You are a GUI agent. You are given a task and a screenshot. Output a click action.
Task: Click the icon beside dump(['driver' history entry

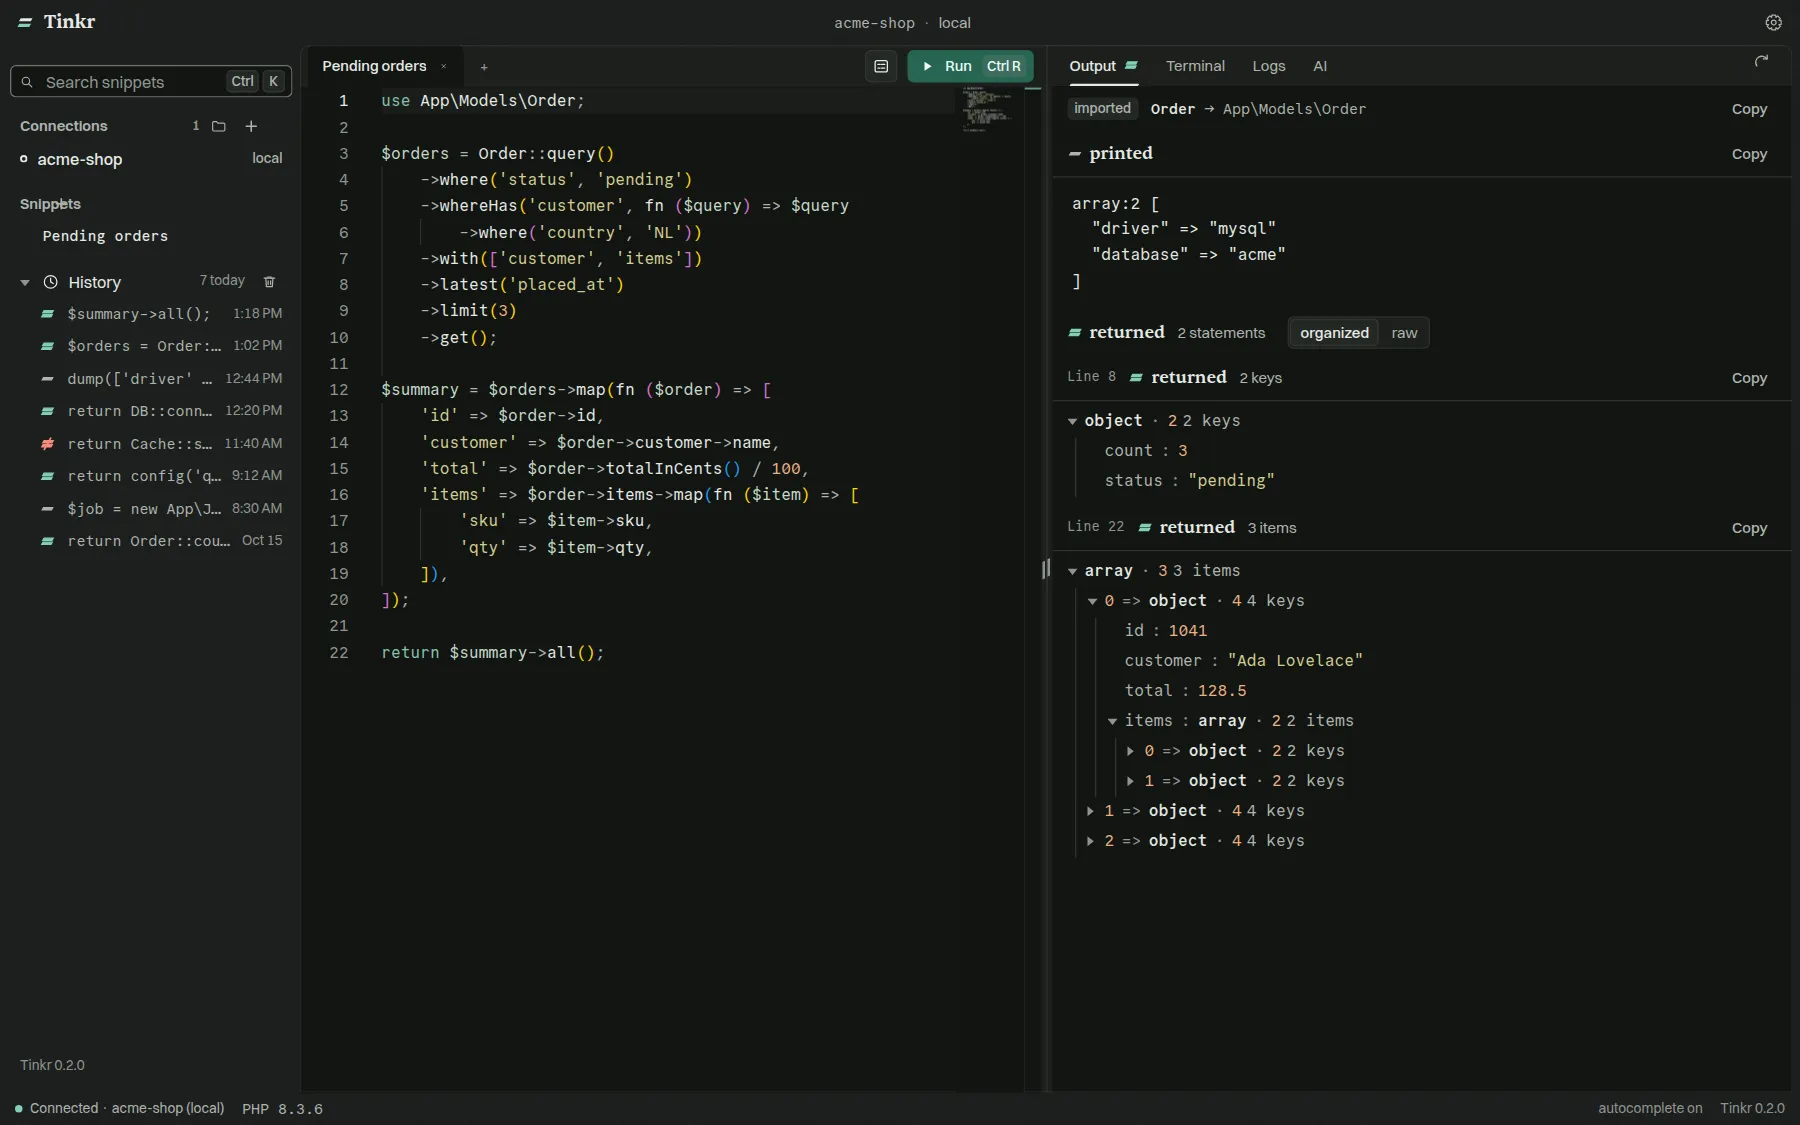(47, 379)
